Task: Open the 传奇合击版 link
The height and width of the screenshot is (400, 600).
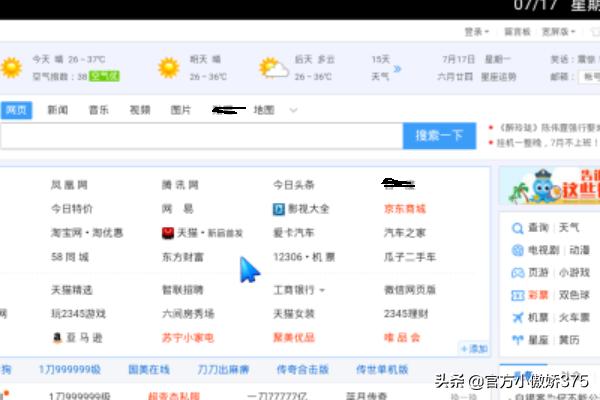Action: pyautogui.click(x=302, y=369)
